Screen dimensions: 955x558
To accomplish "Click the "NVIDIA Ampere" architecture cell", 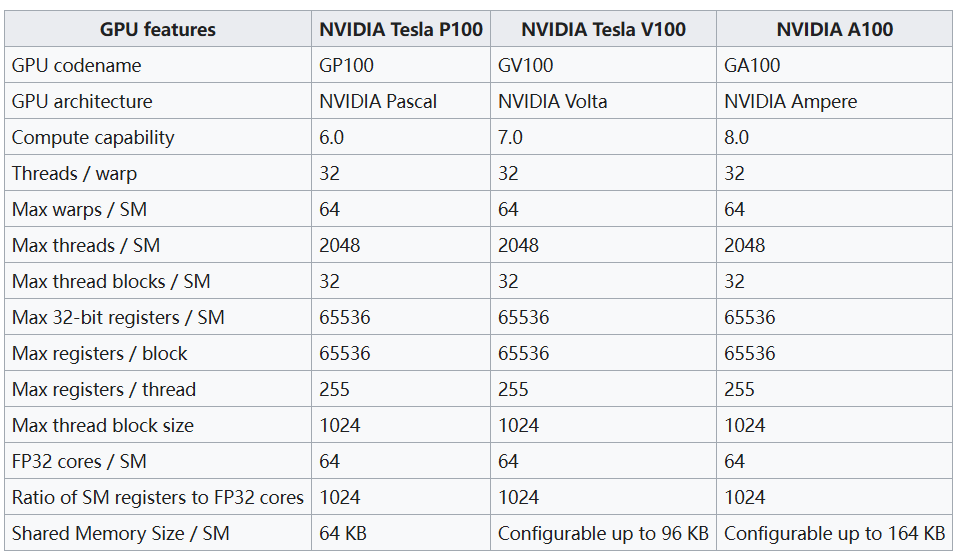I will coord(790,101).
